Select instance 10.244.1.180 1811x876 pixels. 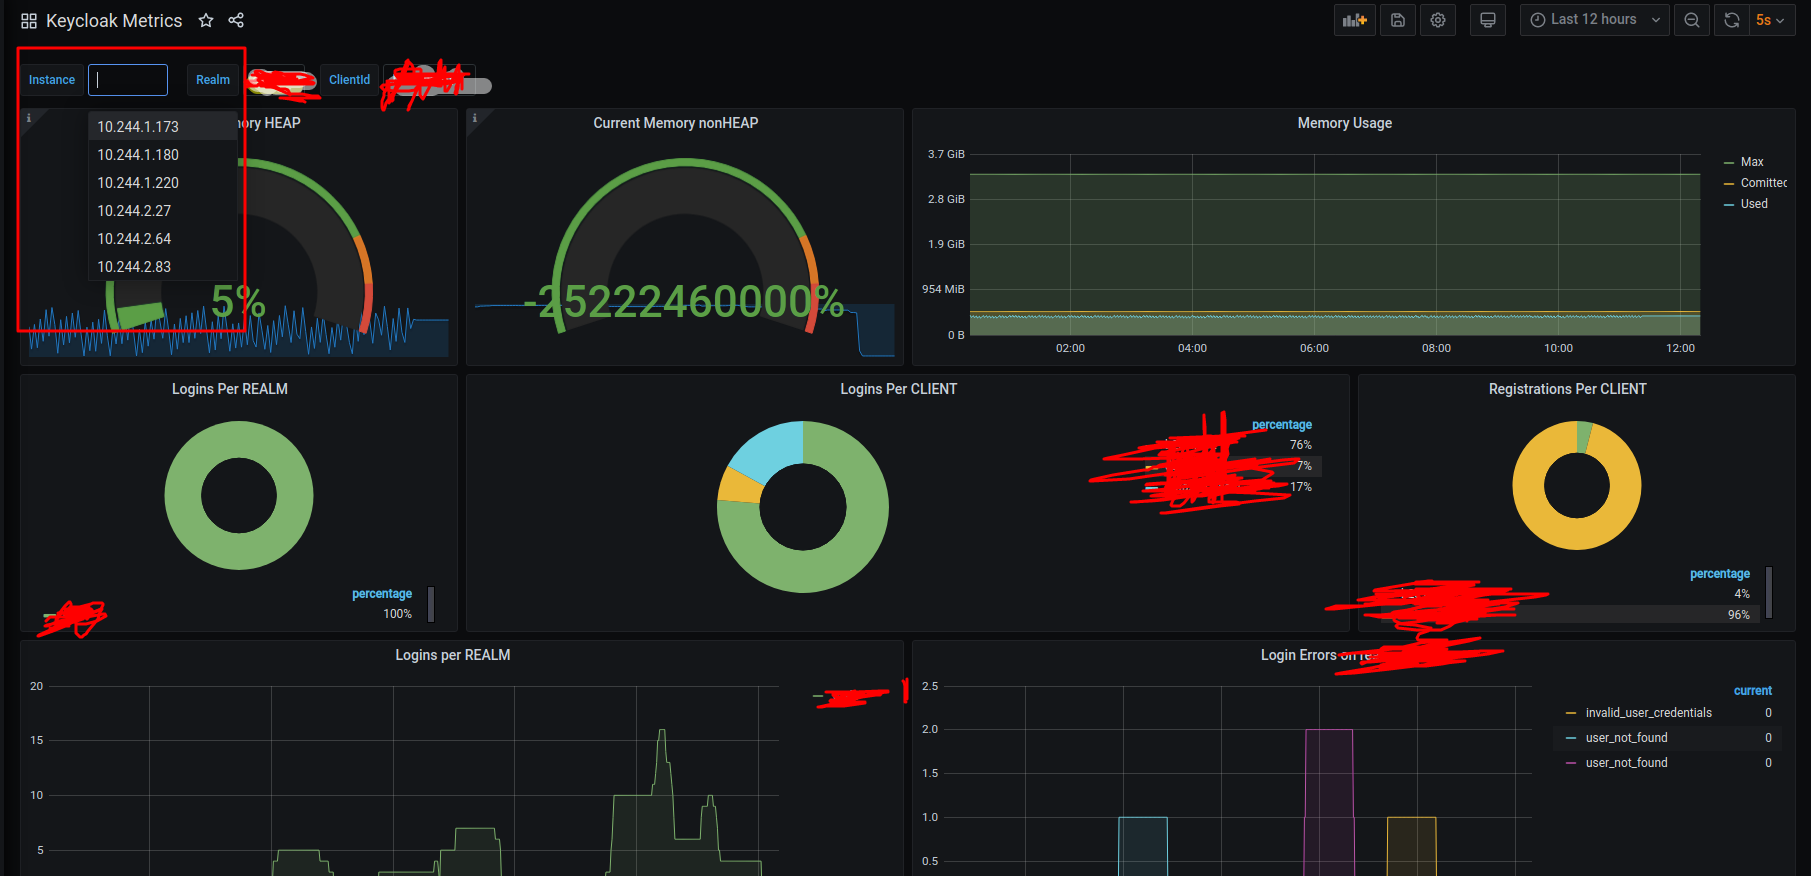pos(163,154)
